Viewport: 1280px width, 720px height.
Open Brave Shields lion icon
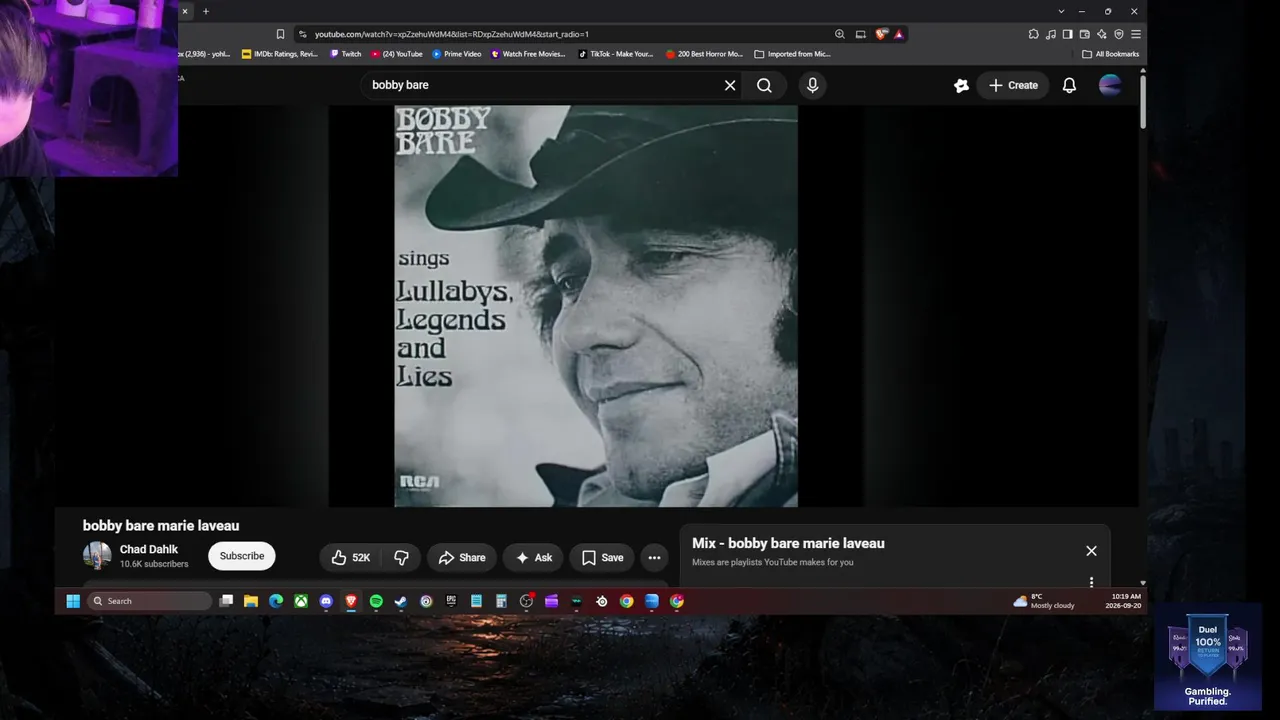[x=881, y=34]
